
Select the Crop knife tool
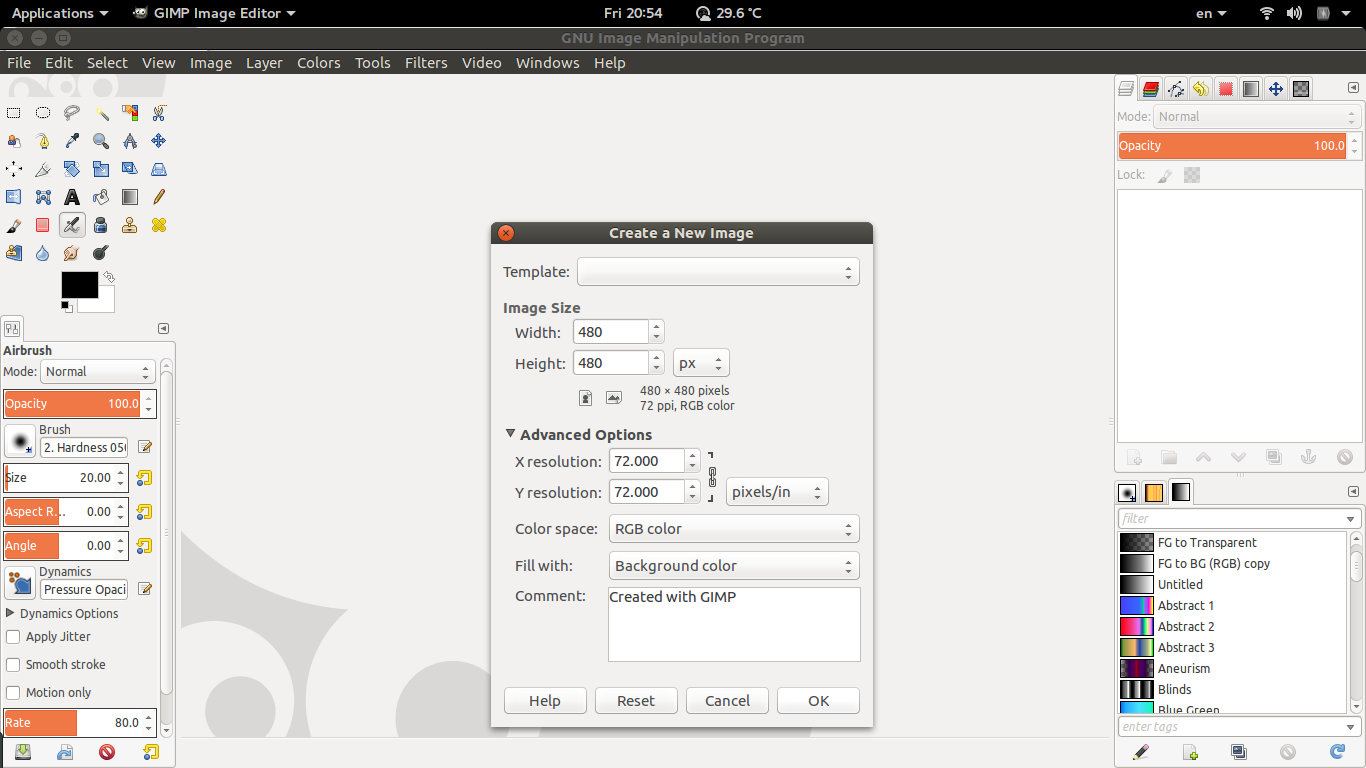(43, 169)
